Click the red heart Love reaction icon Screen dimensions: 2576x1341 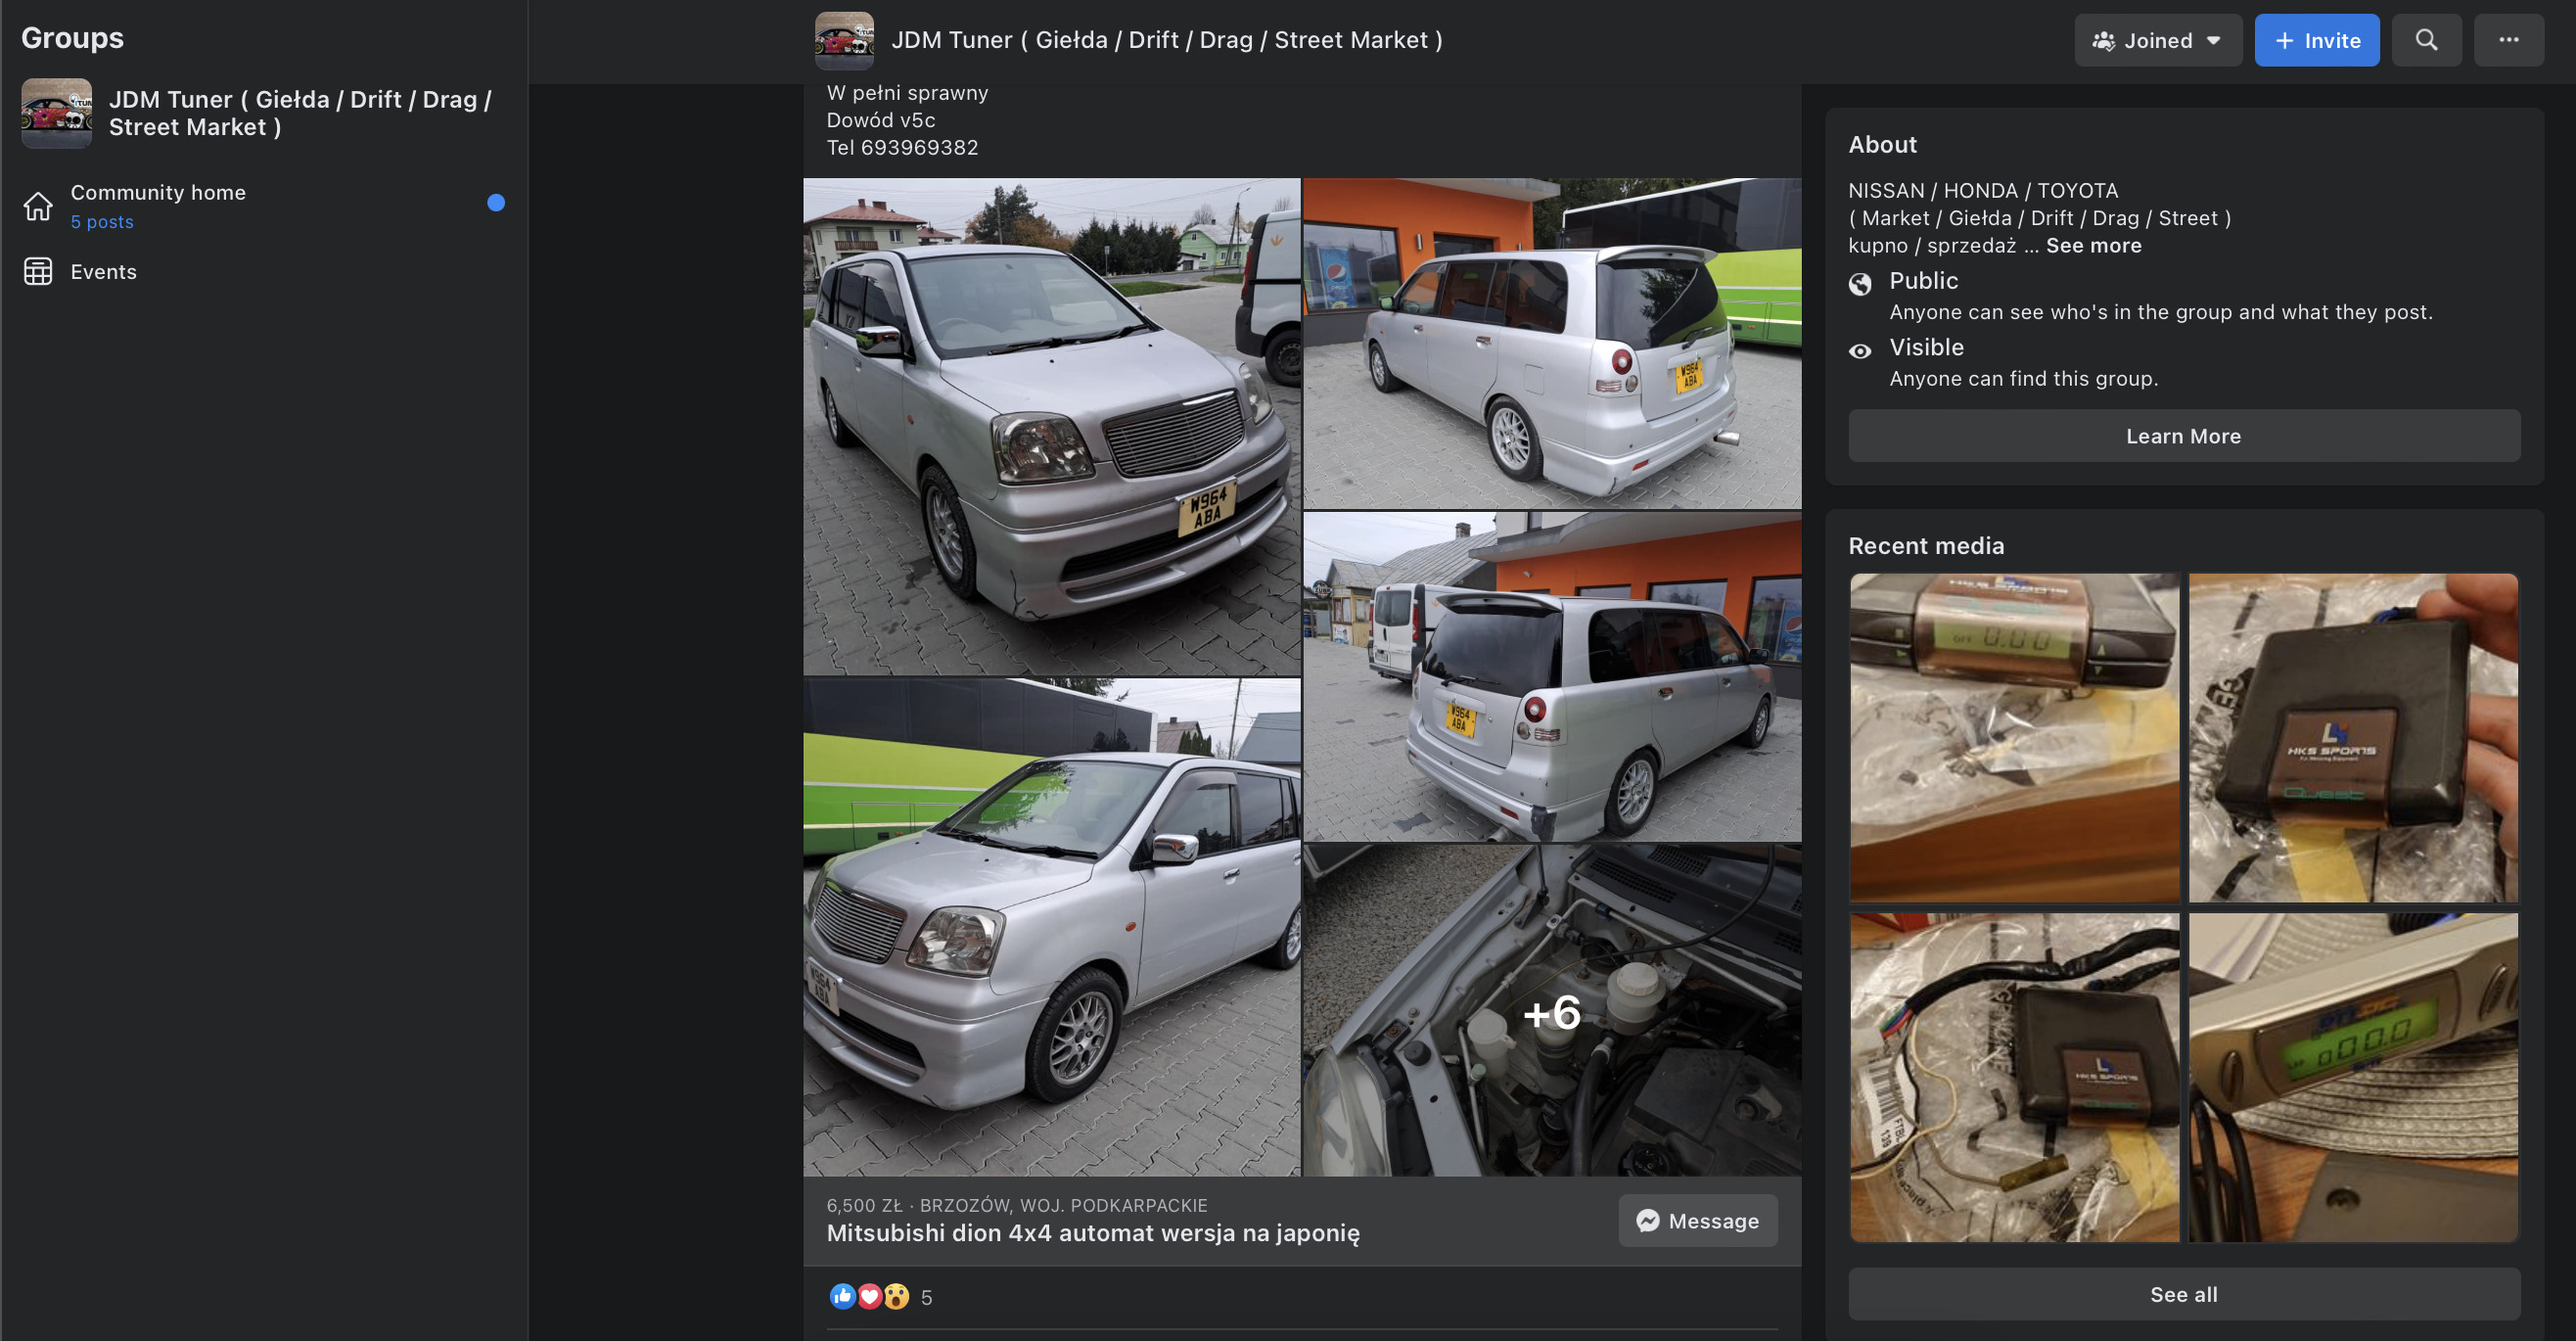point(869,1296)
